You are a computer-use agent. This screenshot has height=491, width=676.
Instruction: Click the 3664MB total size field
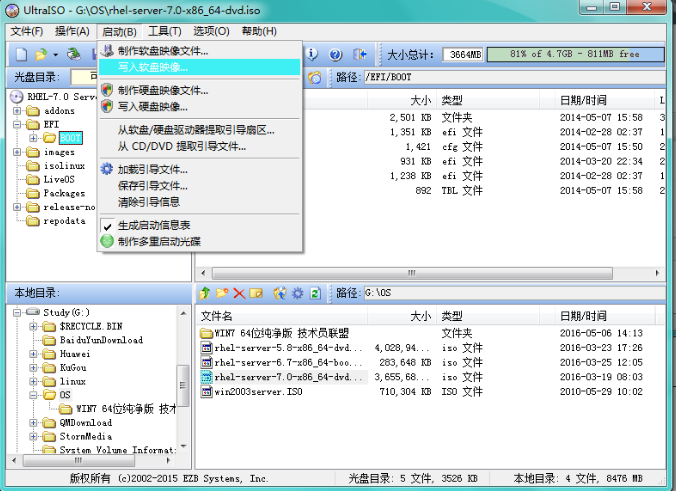(x=463, y=55)
